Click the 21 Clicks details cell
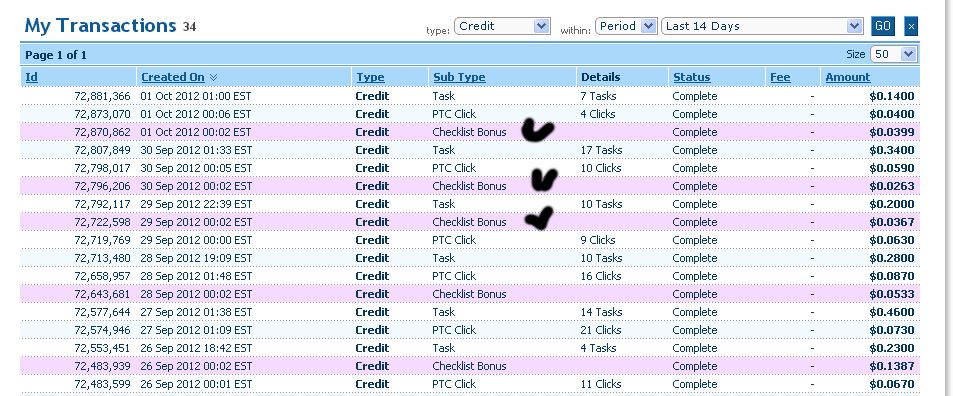This screenshot has height=396, width=953. pyautogui.click(x=600, y=330)
